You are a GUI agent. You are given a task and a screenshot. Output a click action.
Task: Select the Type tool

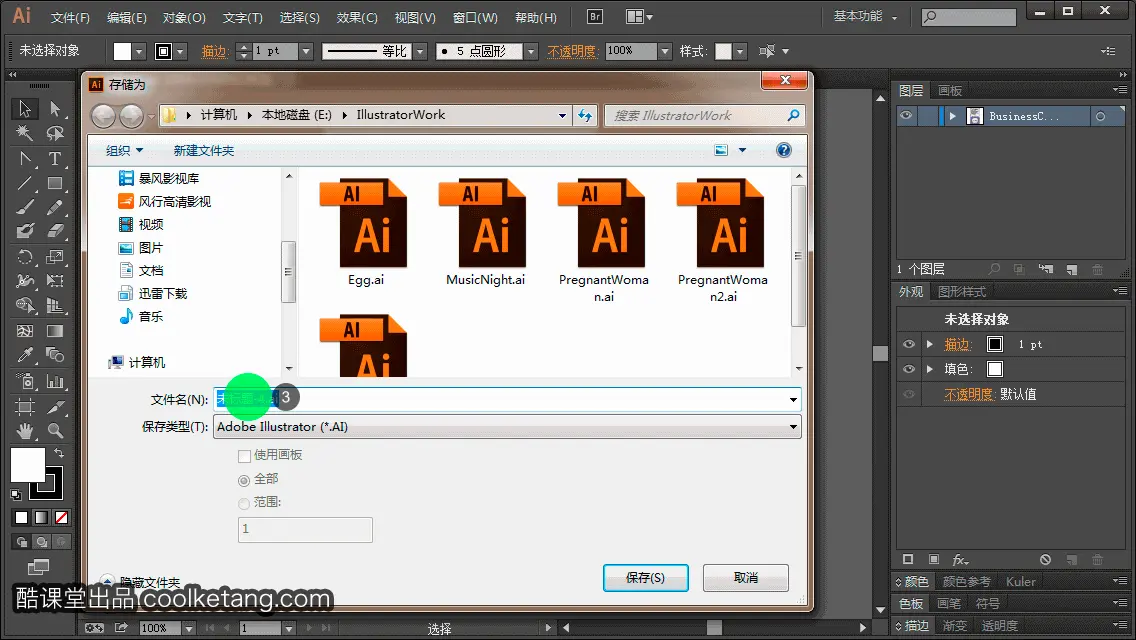(x=55, y=158)
